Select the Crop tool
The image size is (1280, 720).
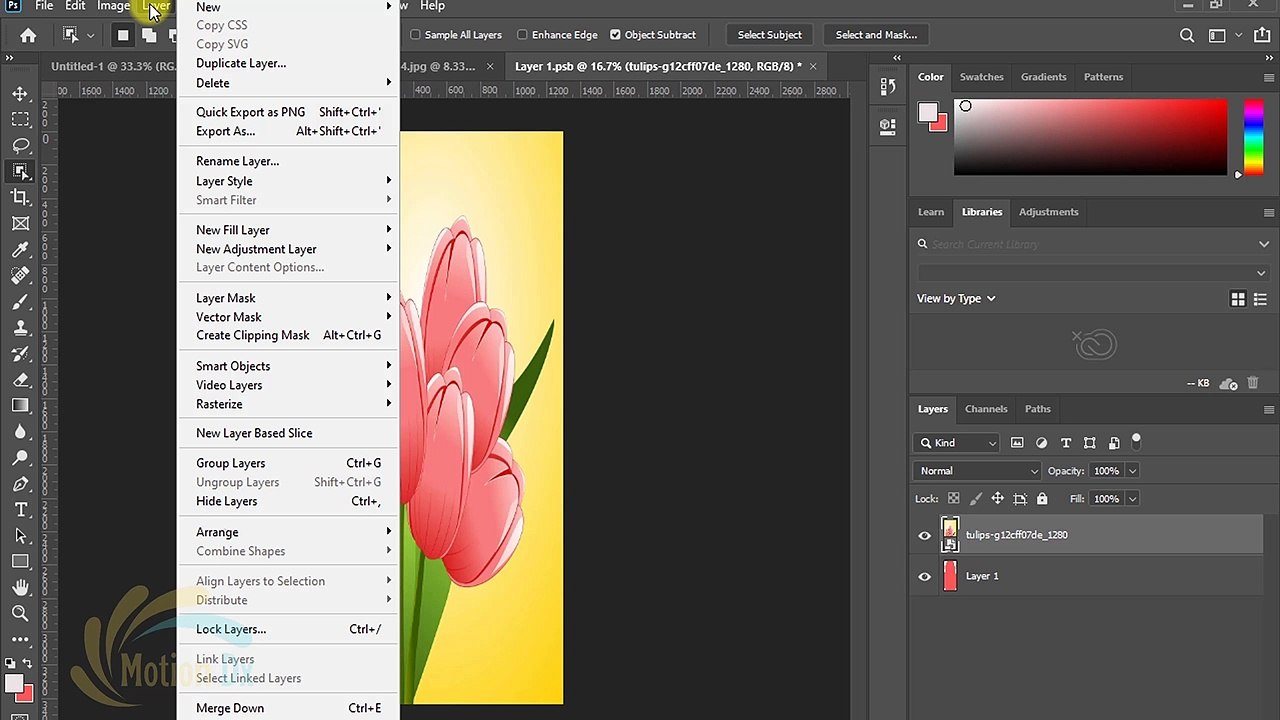click(20, 198)
